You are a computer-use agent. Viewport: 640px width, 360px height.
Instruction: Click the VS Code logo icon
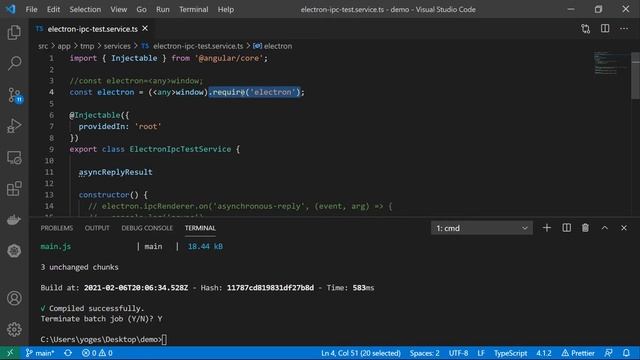point(11,9)
